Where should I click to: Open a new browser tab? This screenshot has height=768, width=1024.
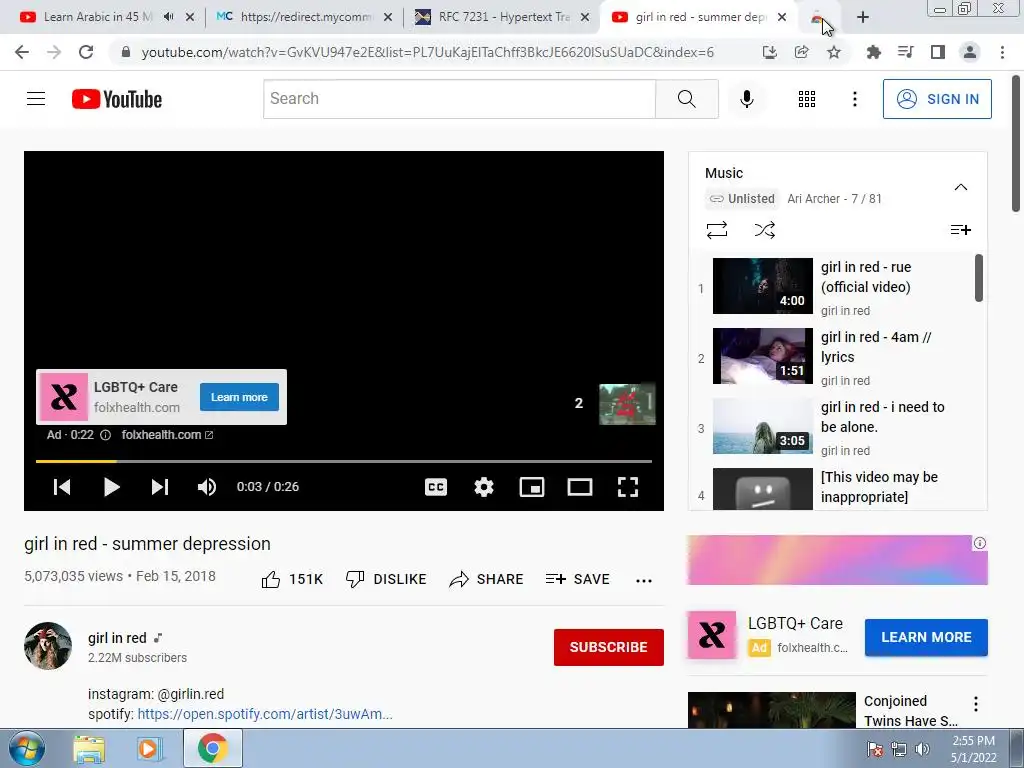[863, 18]
